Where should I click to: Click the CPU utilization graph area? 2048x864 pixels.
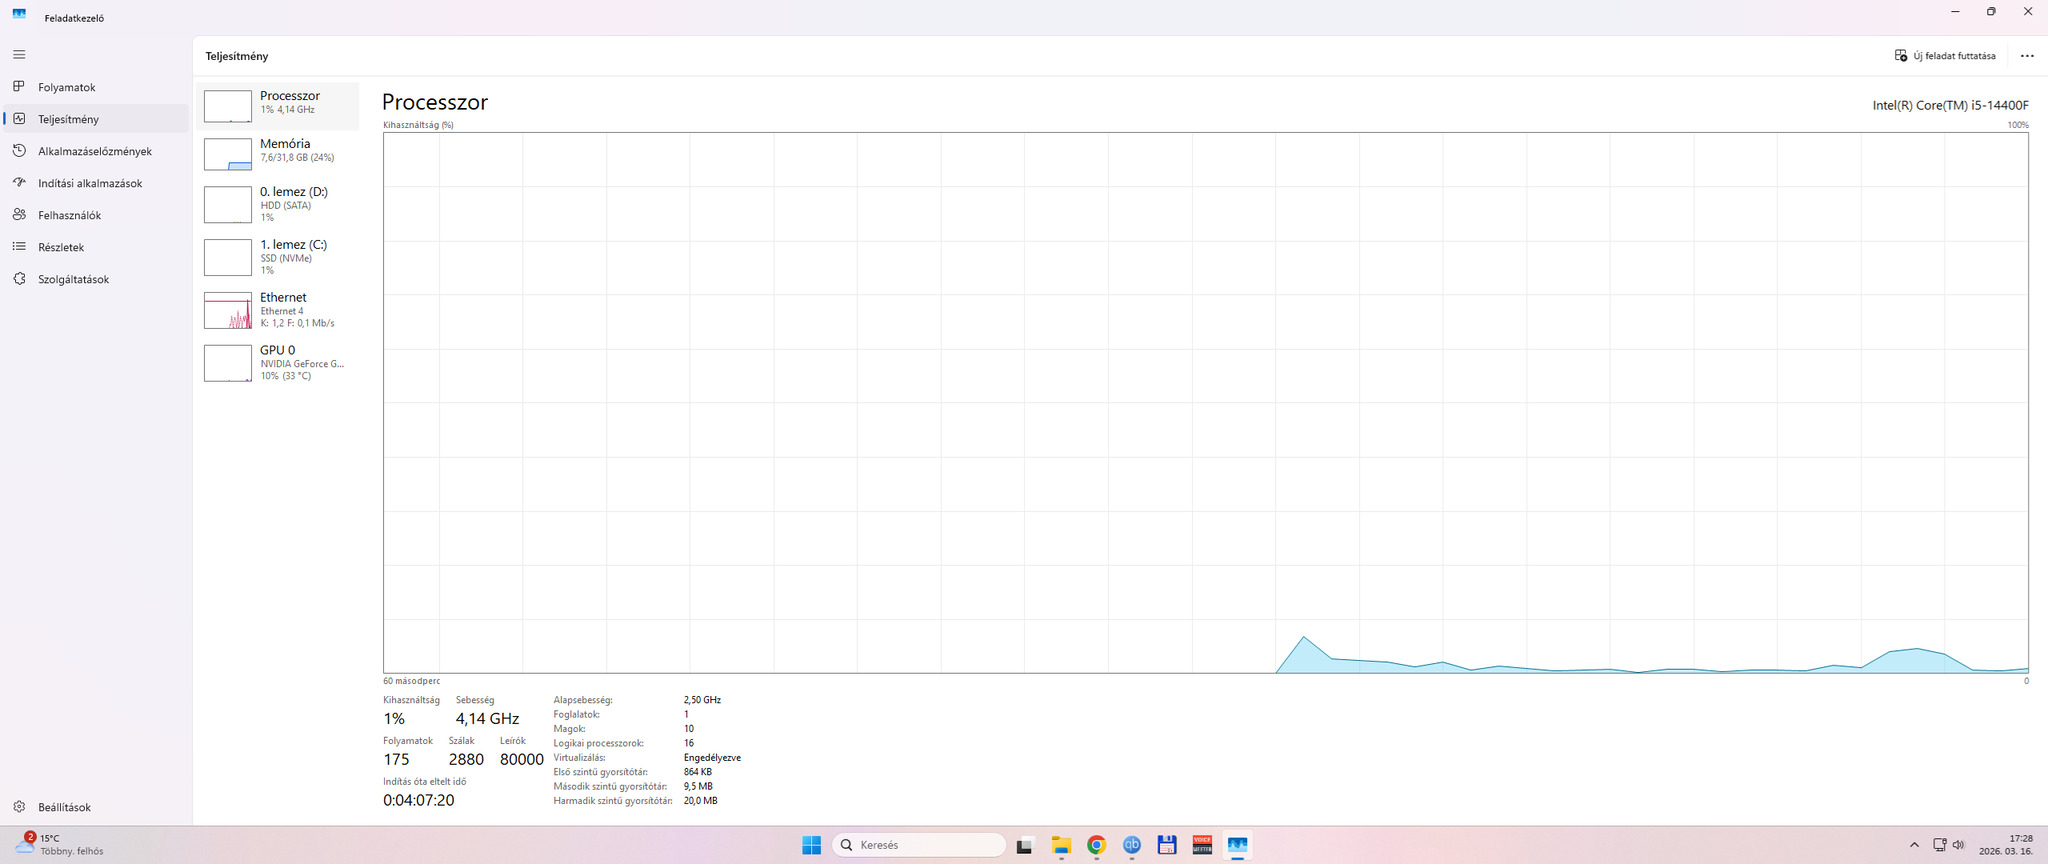point(1205,403)
